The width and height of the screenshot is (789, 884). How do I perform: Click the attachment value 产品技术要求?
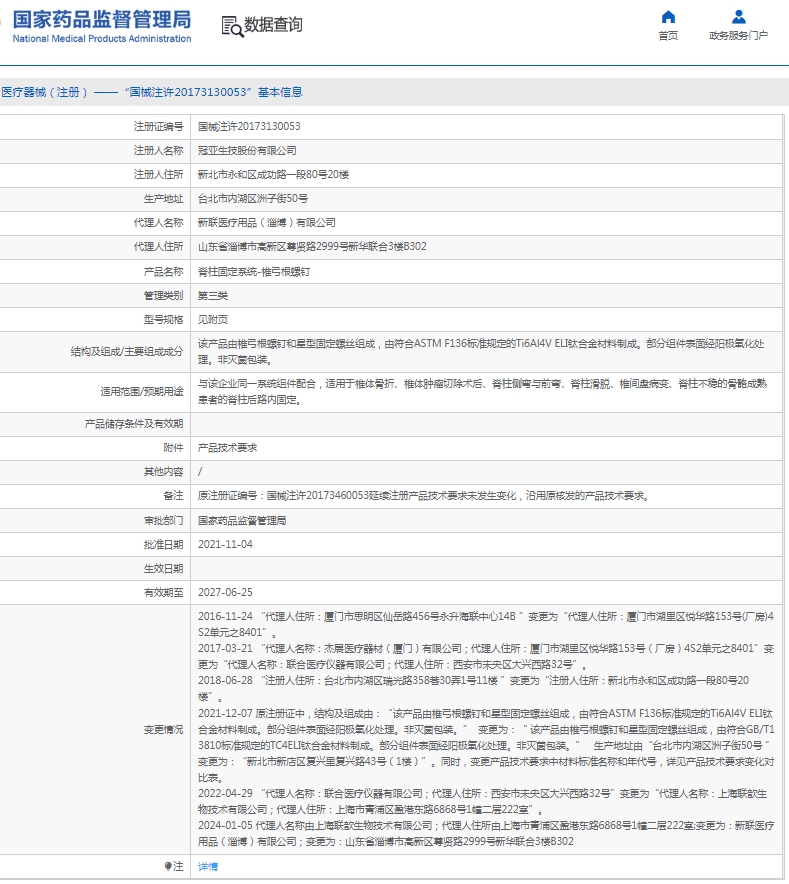pyautogui.click(x=227, y=448)
